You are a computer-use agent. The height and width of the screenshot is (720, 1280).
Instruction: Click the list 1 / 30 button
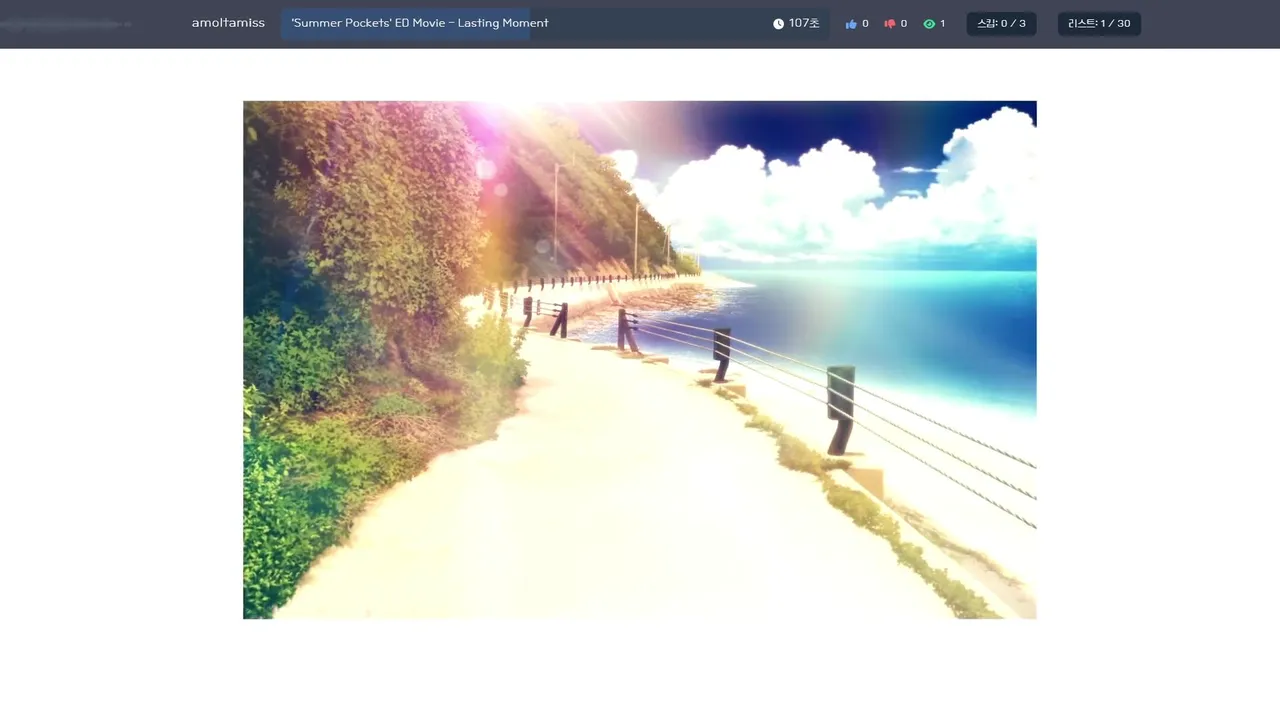pos(1099,24)
